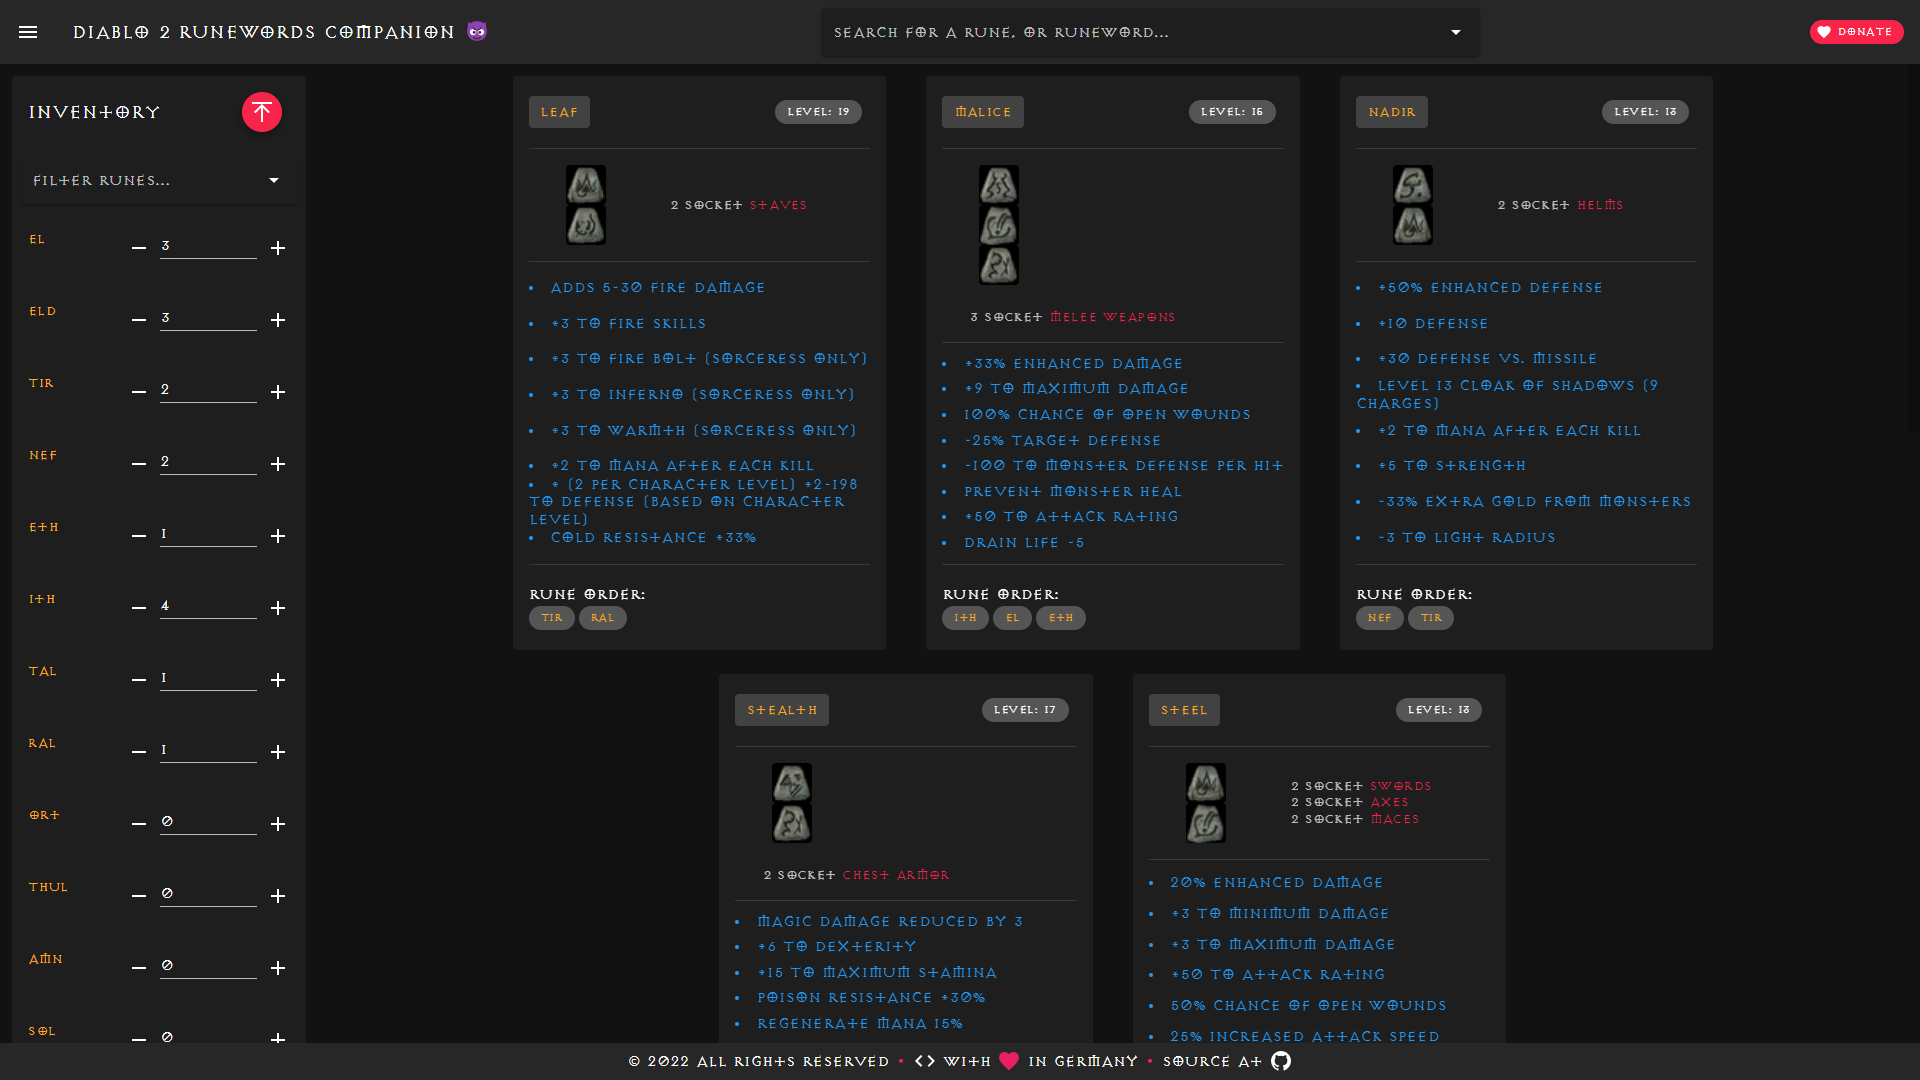Open the Steel runeword title
Screen dimensions: 1920x1080
[1184, 710]
